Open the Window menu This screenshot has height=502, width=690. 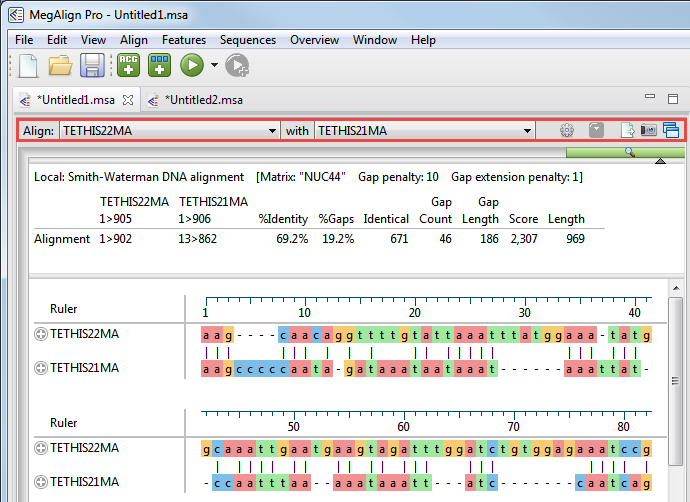(375, 40)
